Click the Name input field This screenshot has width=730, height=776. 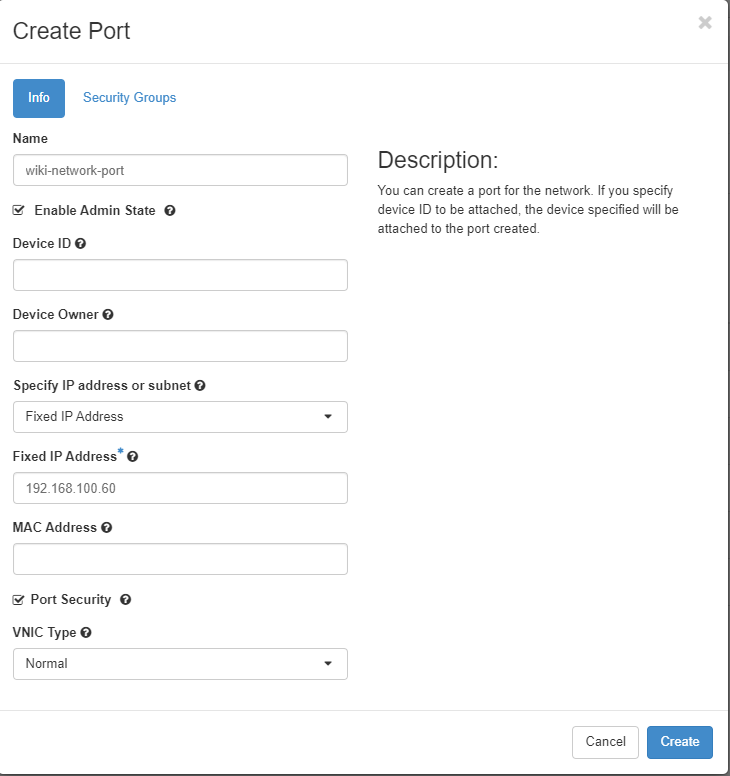click(x=180, y=170)
